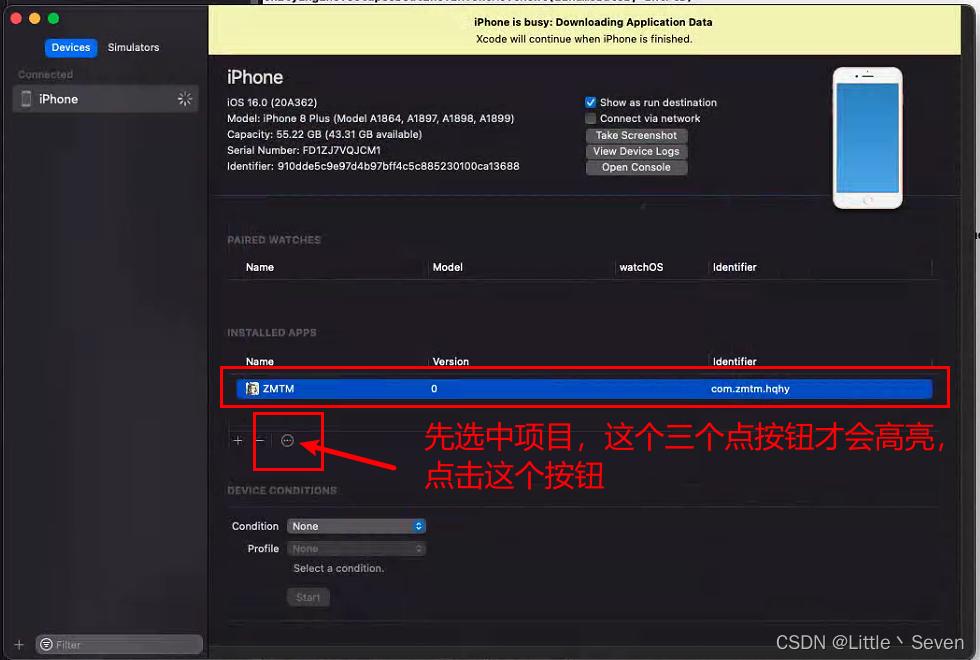Open the Condition dropdown
The width and height of the screenshot is (980, 660).
tap(356, 526)
